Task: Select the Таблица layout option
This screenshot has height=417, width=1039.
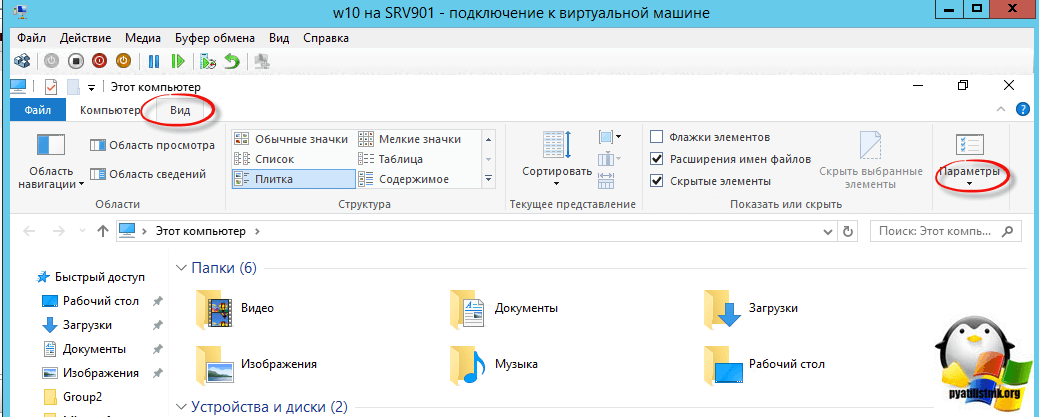Action: click(x=401, y=159)
